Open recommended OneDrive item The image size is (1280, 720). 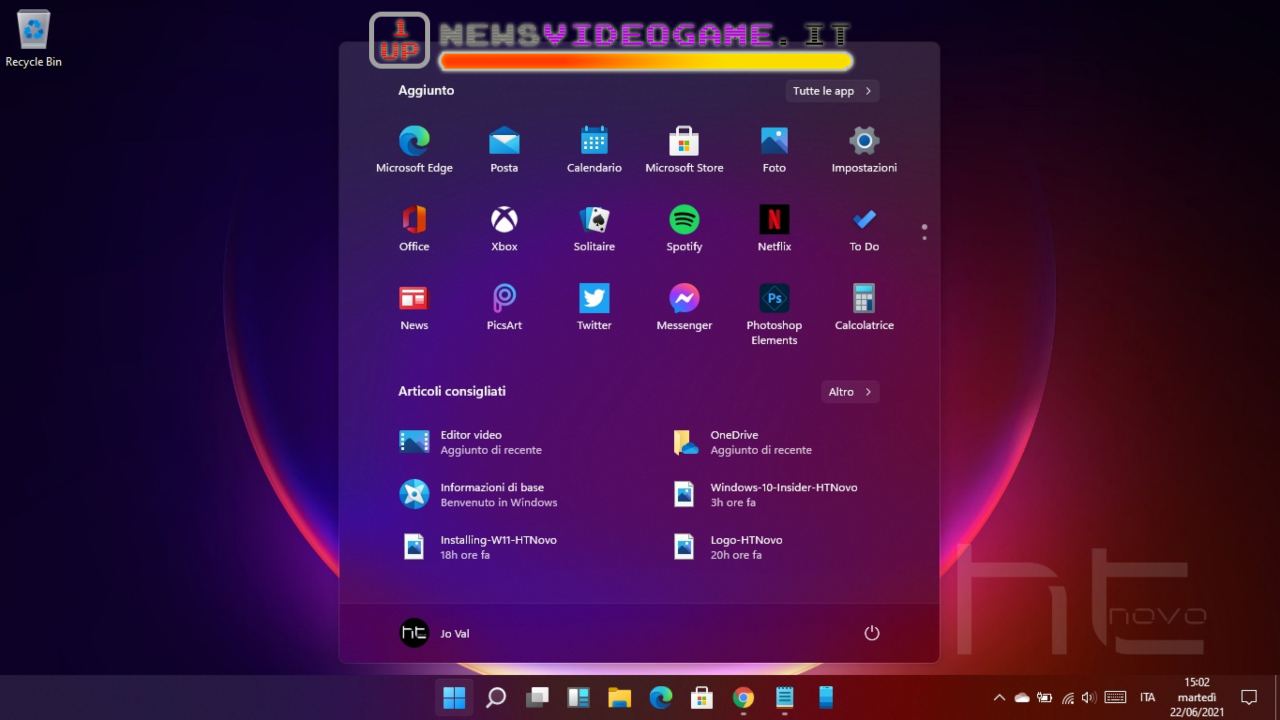coord(742,442)
